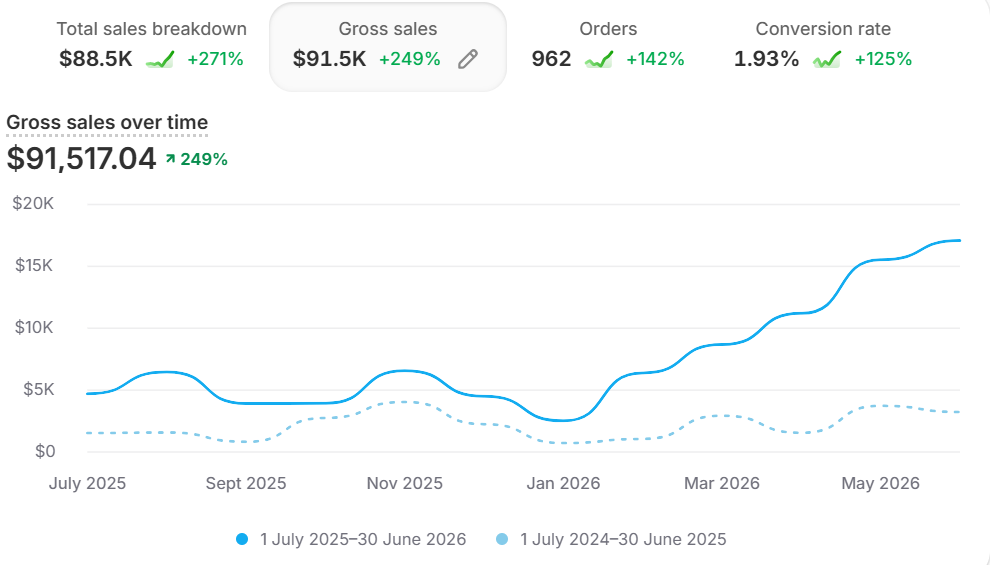Viewport: 990px width, 565px height.
Task: Click sparkline icon beside 962 orders
Action: pyautogui.click(x=599, y=59)
